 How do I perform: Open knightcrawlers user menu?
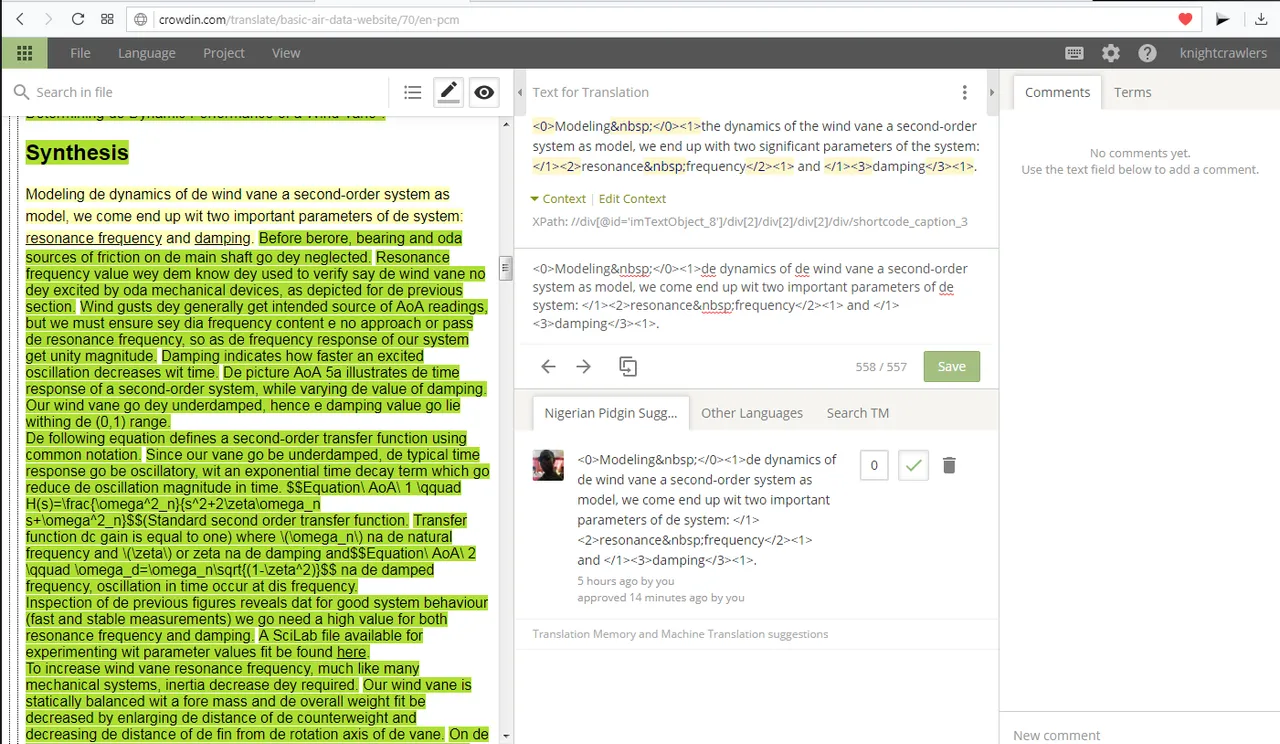coord(1223,53)
